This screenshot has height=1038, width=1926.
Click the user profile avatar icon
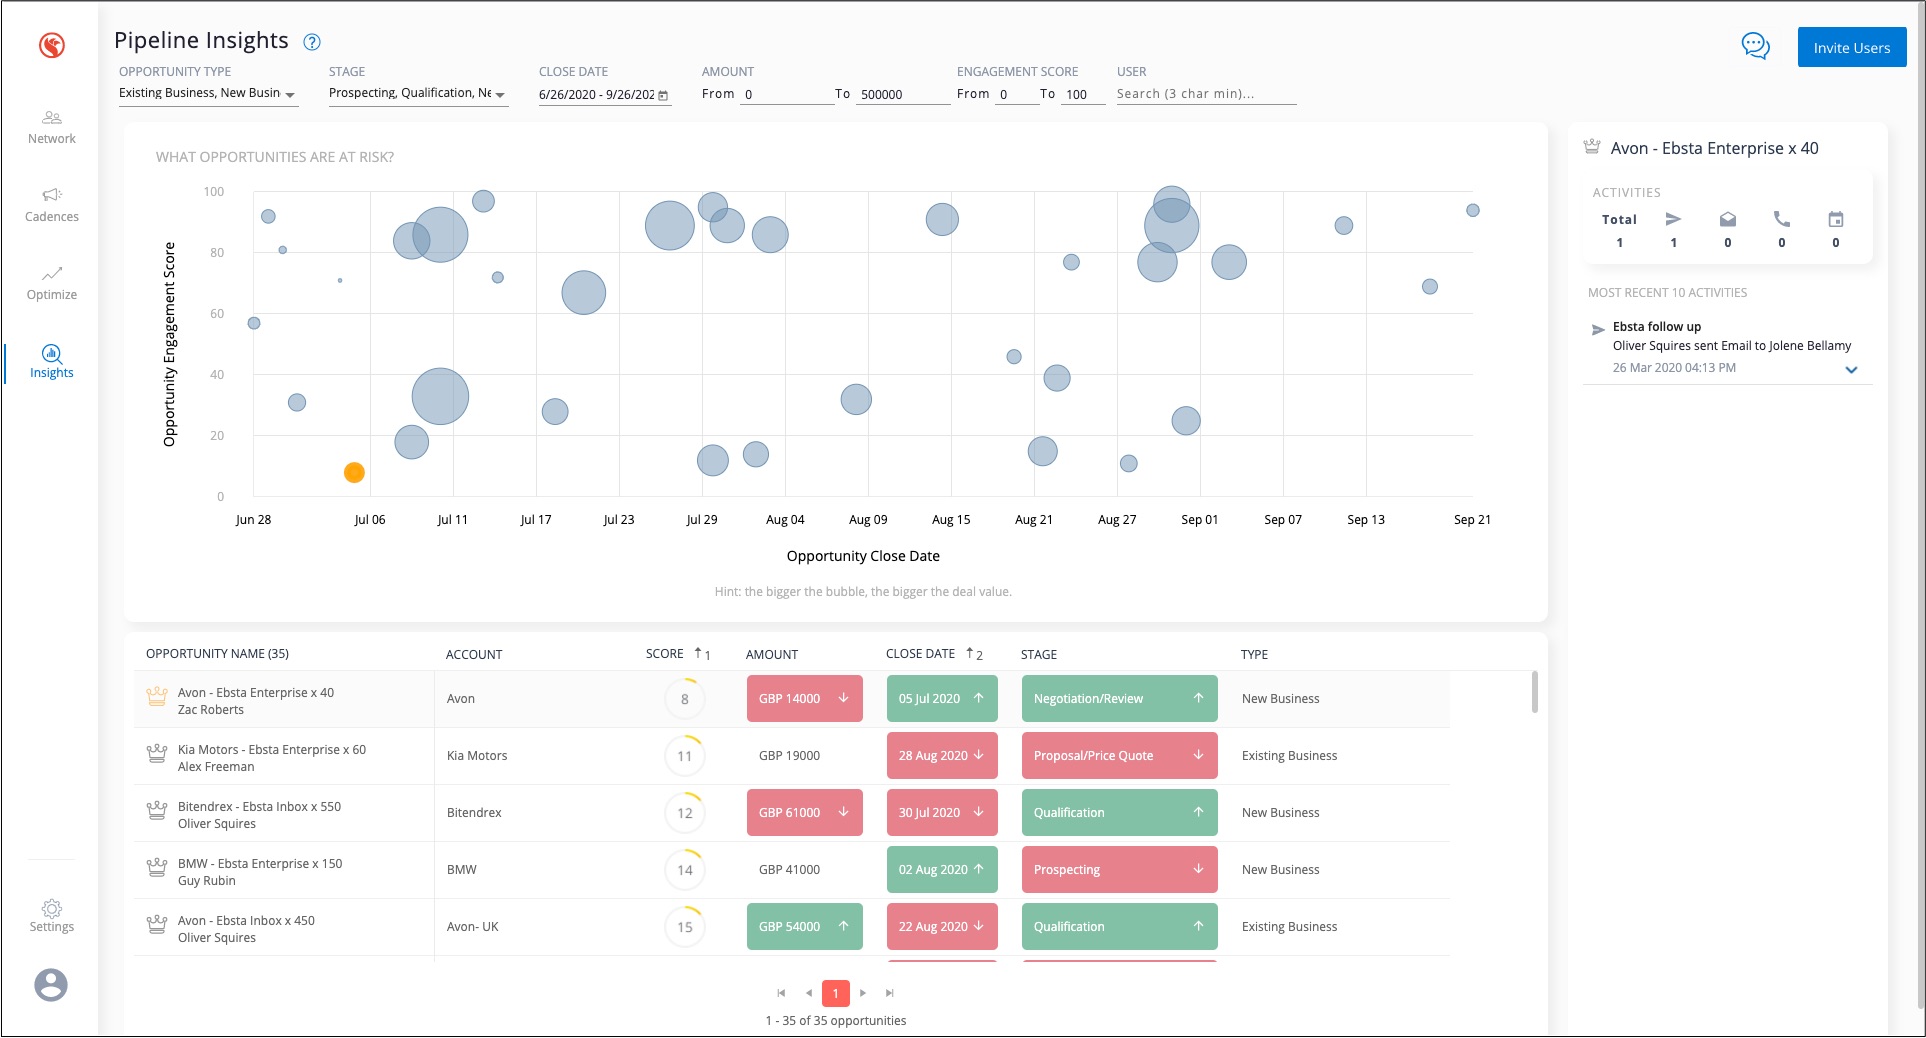(x=51, y=985)
